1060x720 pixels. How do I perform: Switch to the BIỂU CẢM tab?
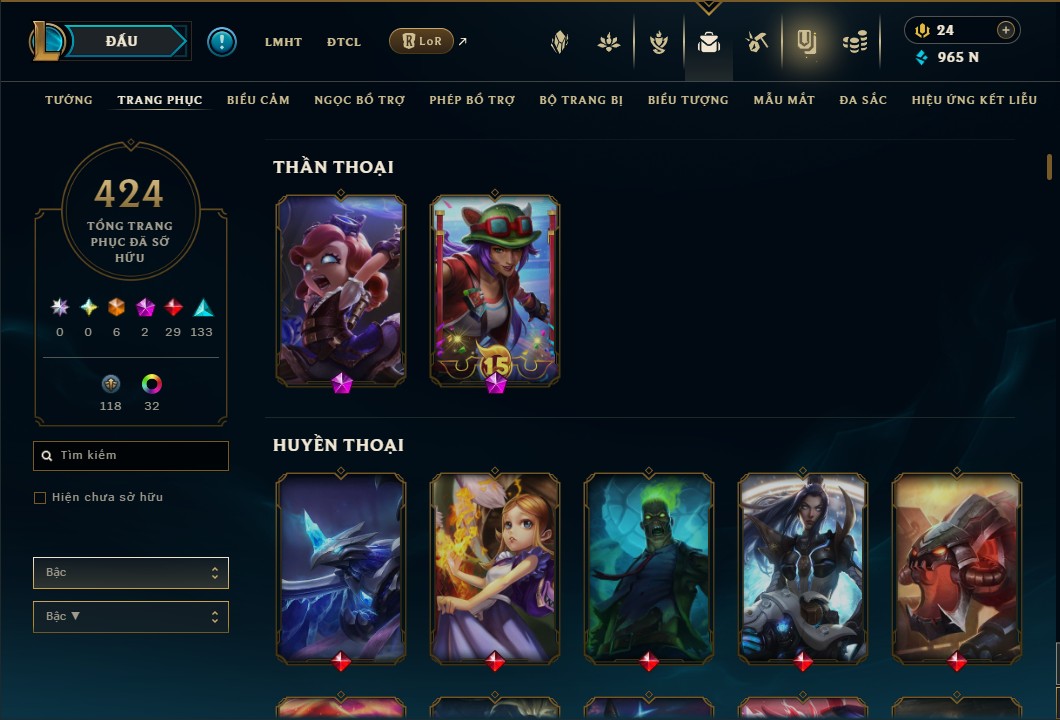[x=258, y=100]
